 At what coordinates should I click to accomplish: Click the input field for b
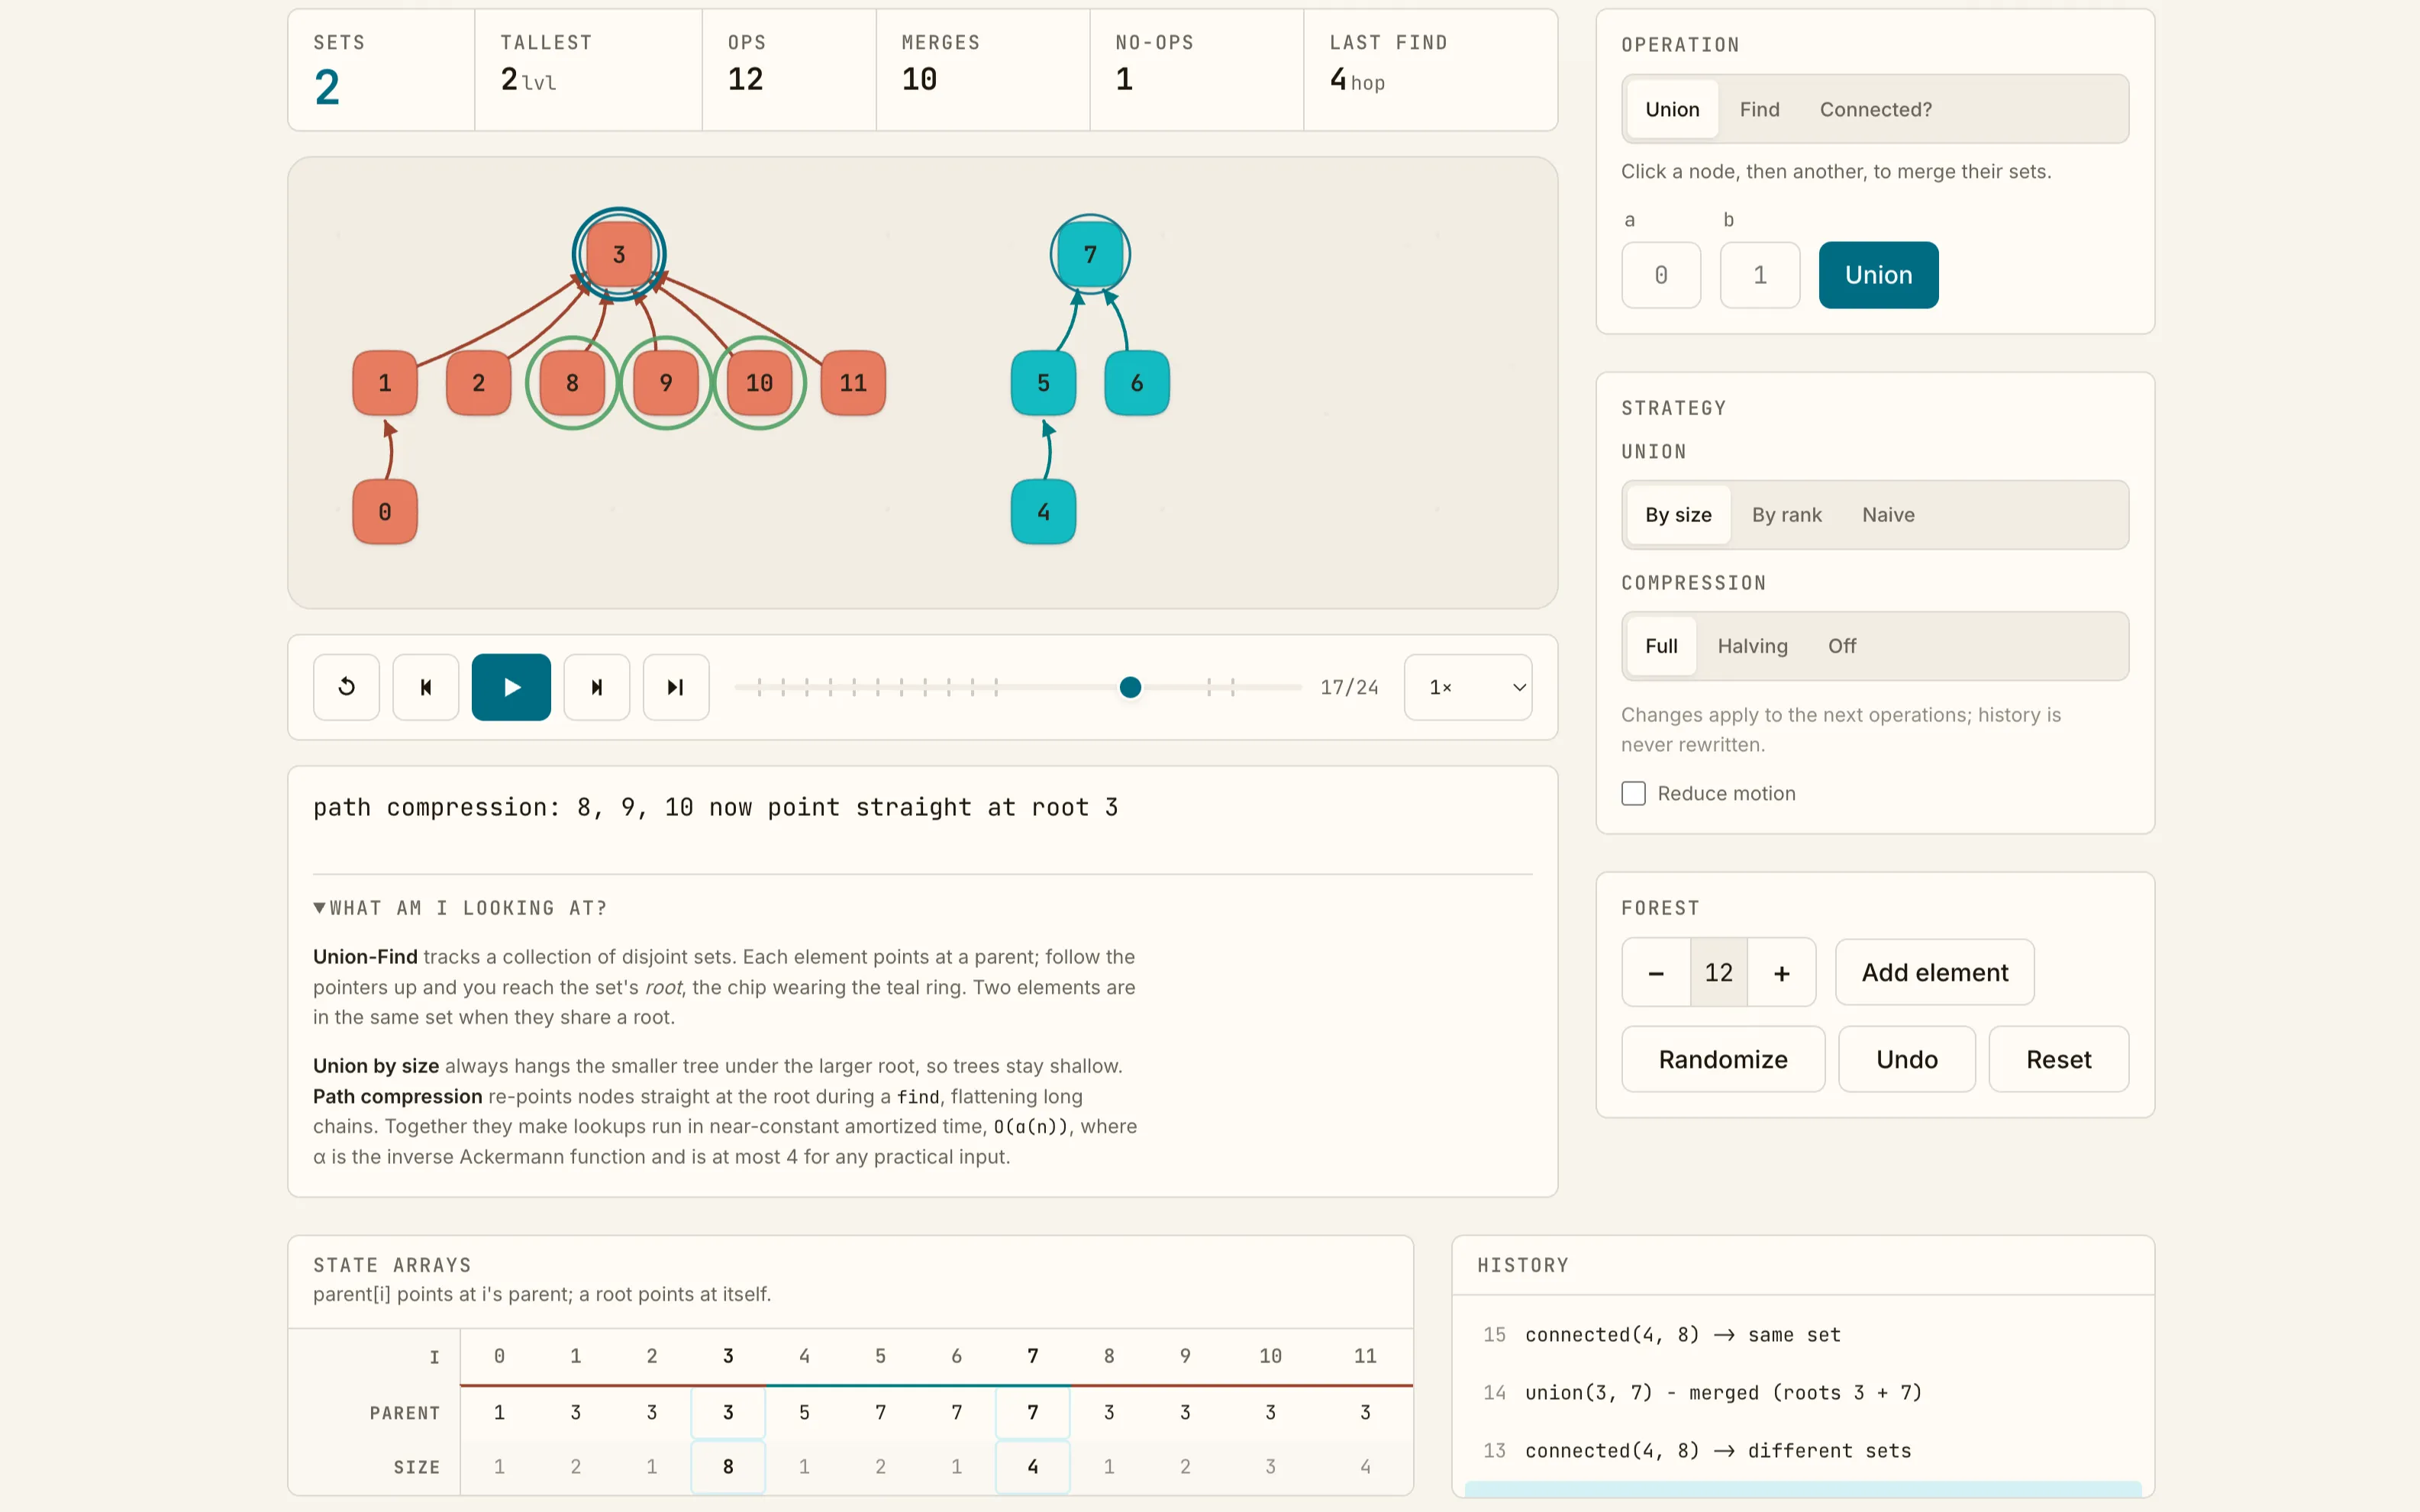coord(1760,275)
